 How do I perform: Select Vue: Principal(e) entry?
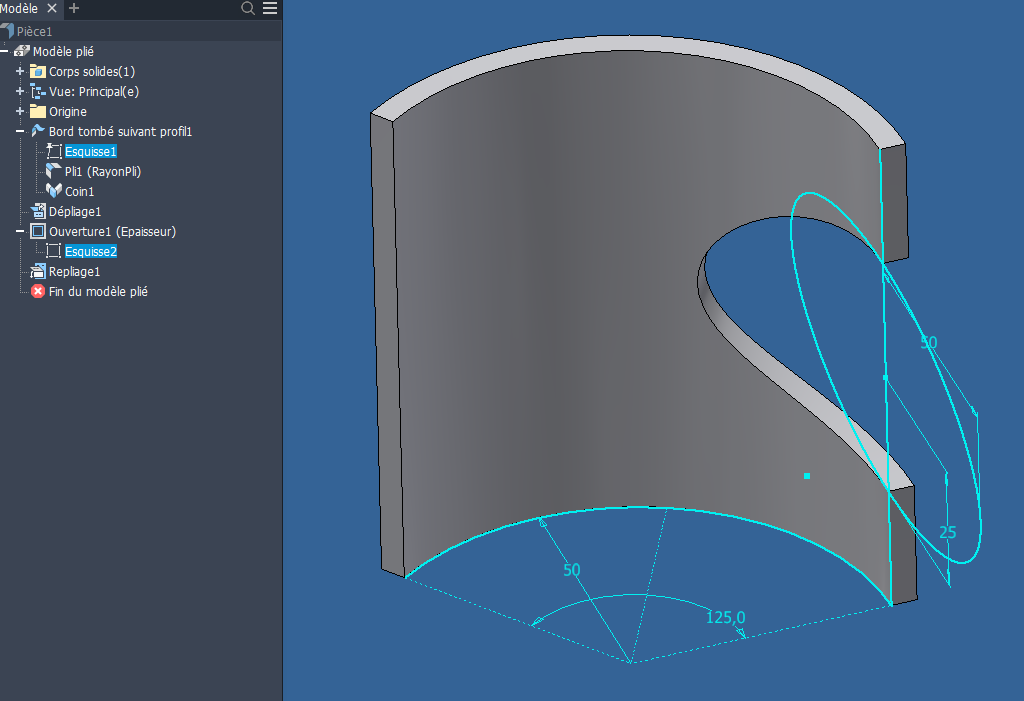tap(94, 91)
